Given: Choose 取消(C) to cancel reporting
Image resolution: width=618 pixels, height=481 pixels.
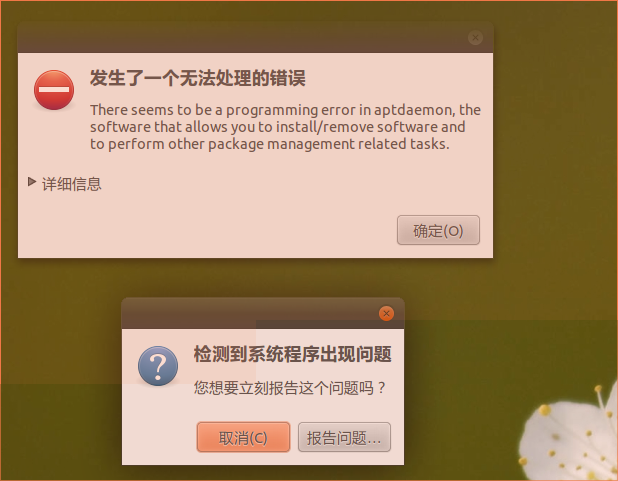Looking at the screenshot, I should click(x=243, y=437).
